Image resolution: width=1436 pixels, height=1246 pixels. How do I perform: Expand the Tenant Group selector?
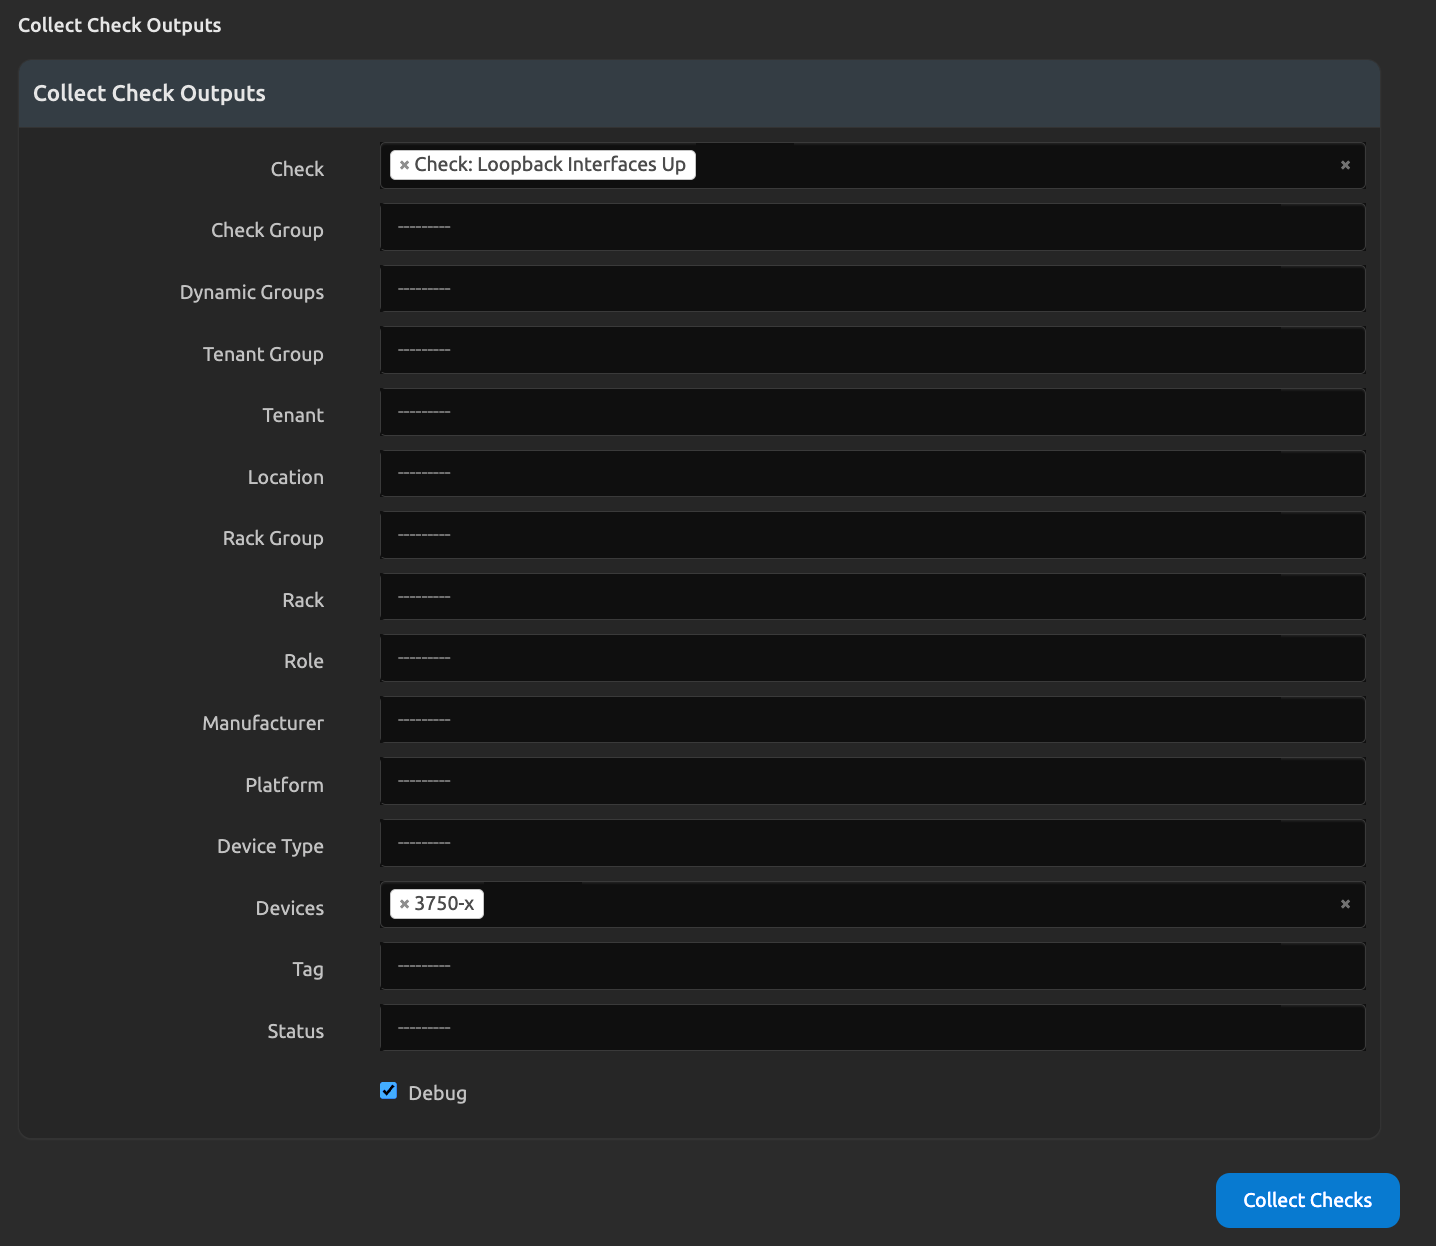click(872, 351)
